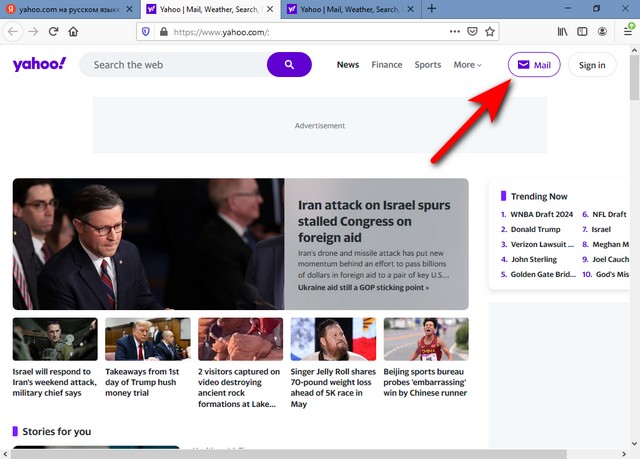Image resolution: width=640 pixels, height=459 pixels.
Task: Open Ukraine aid still a GOP sticking point
Action: 363,287
